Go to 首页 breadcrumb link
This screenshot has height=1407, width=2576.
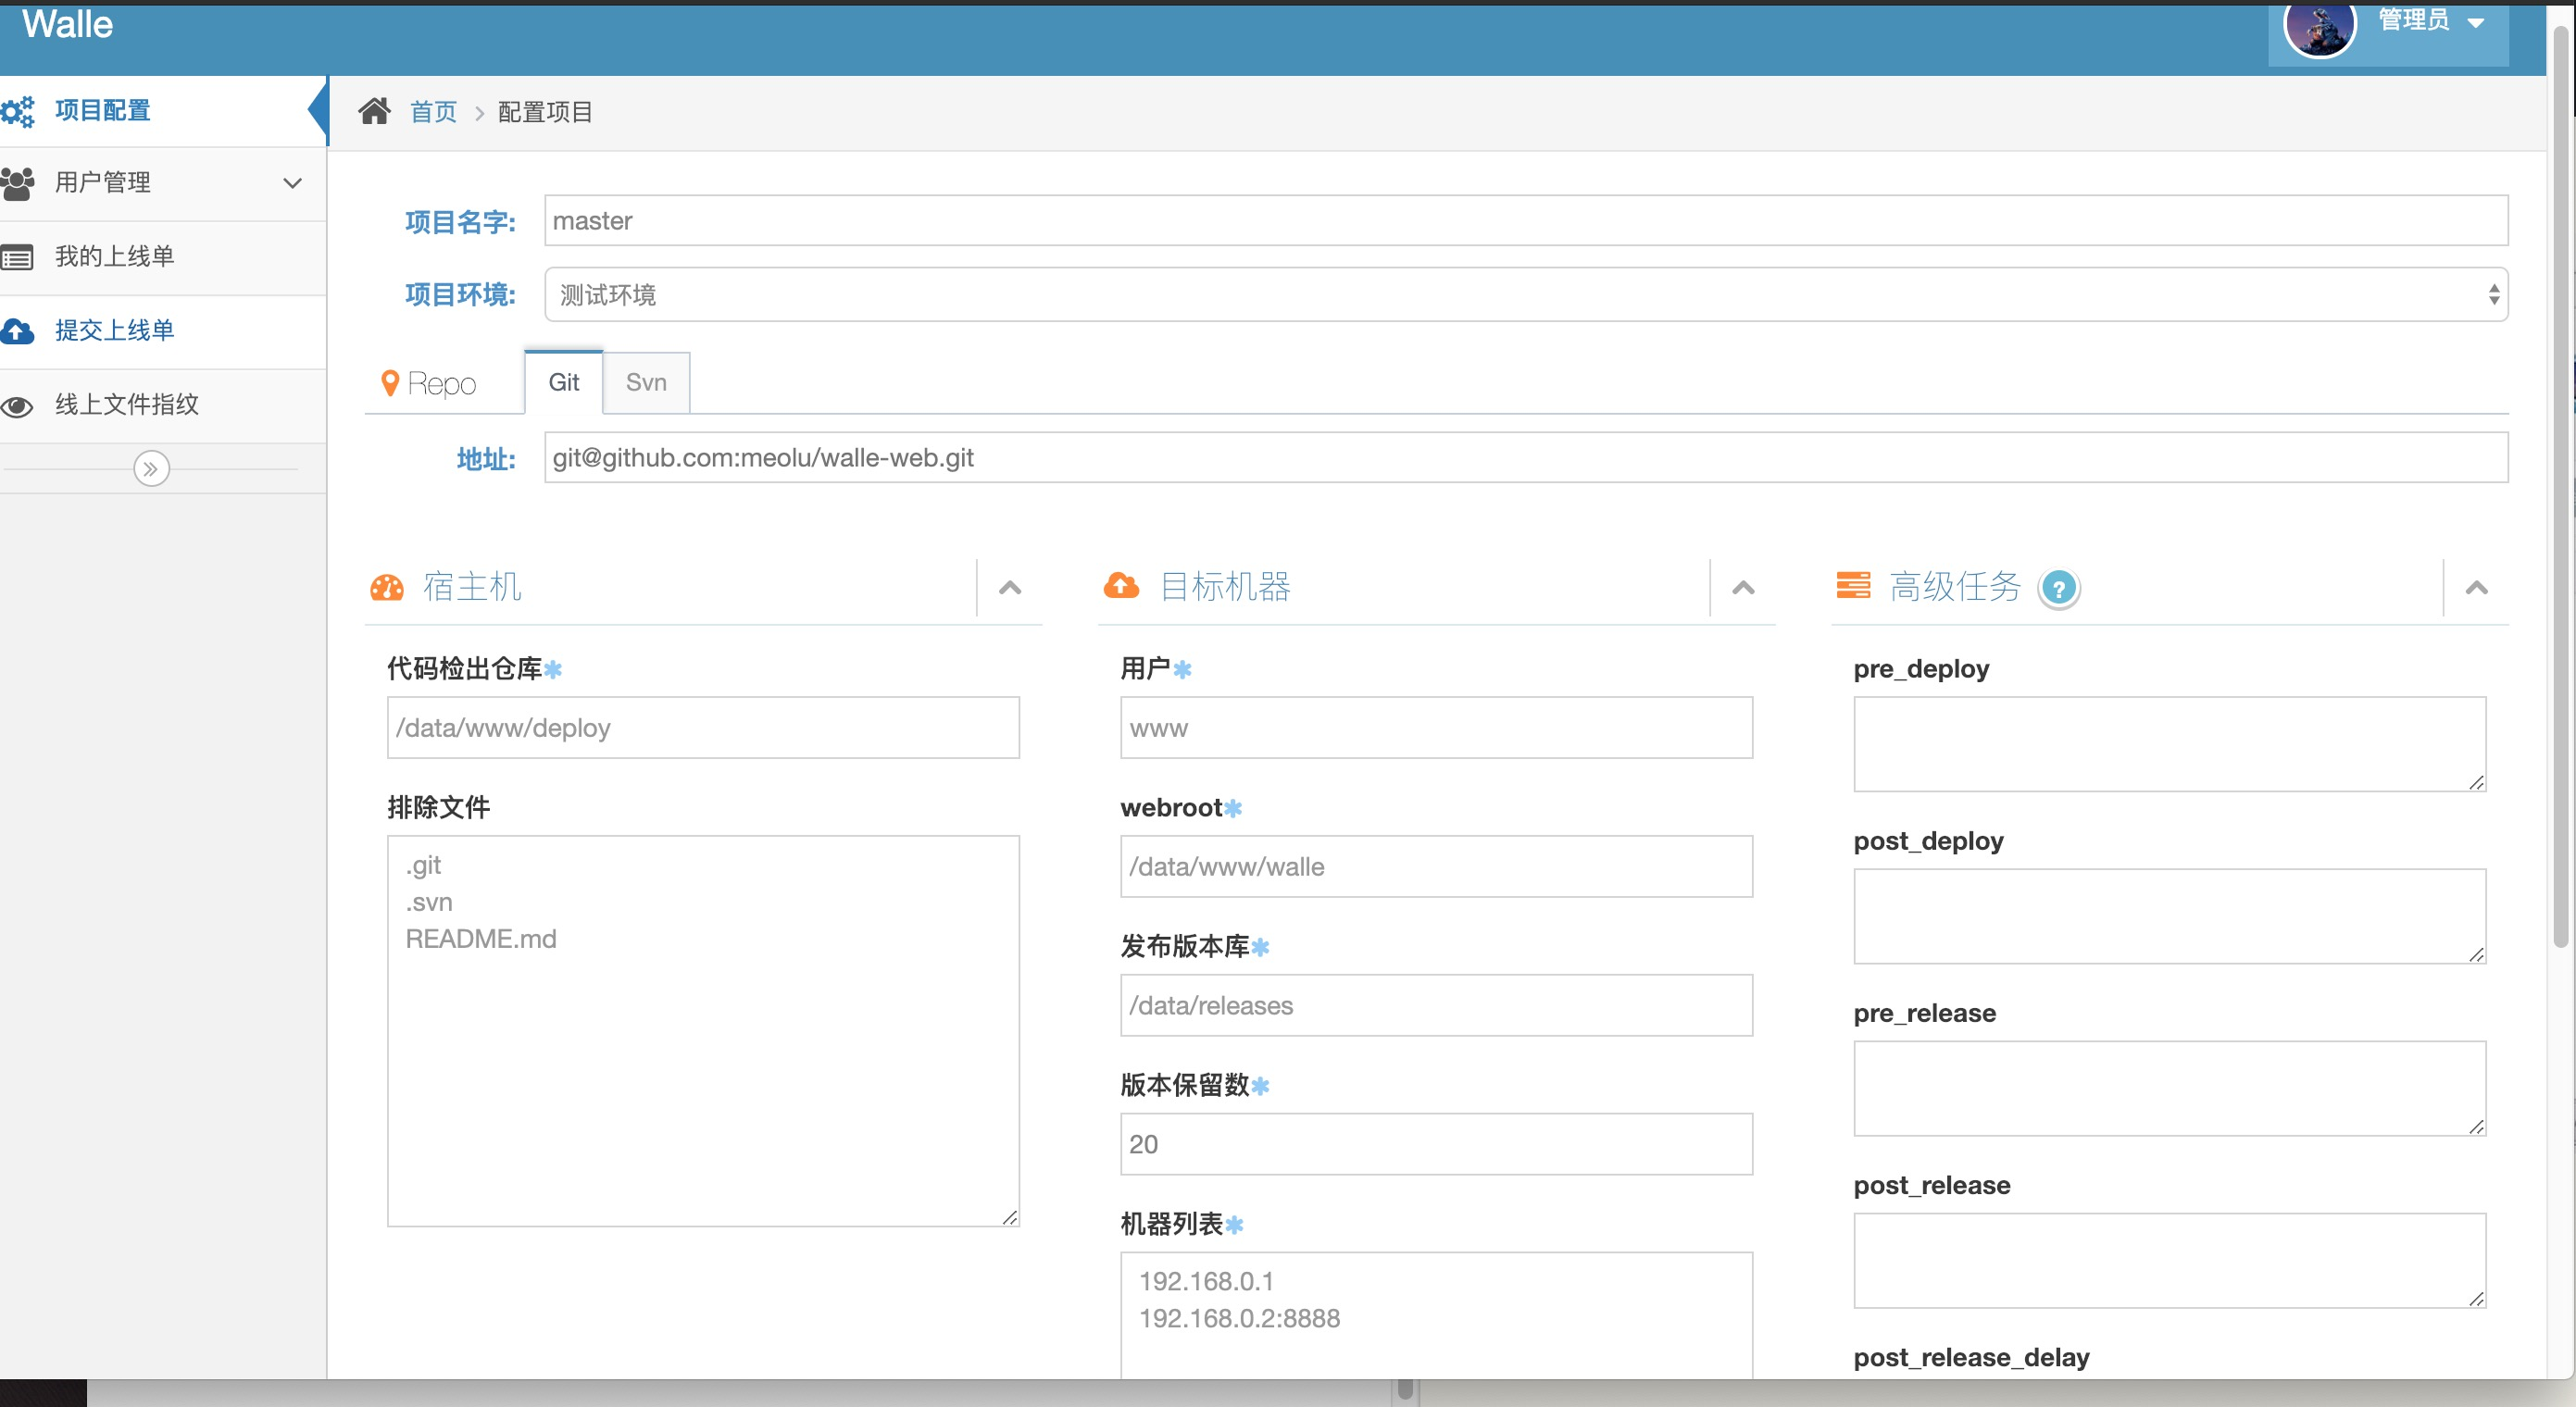click(433, 112)
